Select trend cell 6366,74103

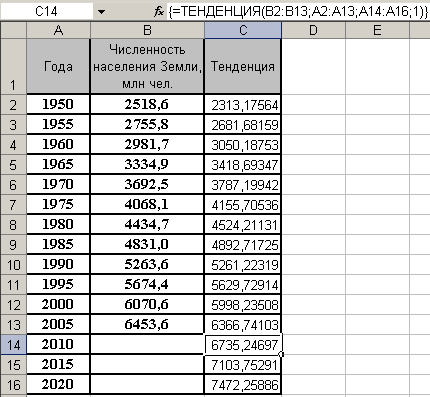pyautogui.click(x=243, y=325)
